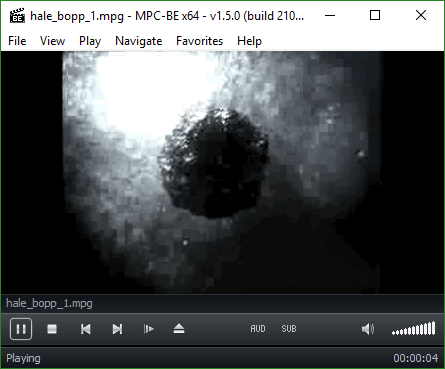Click the Playing status text

coord(23,358)
